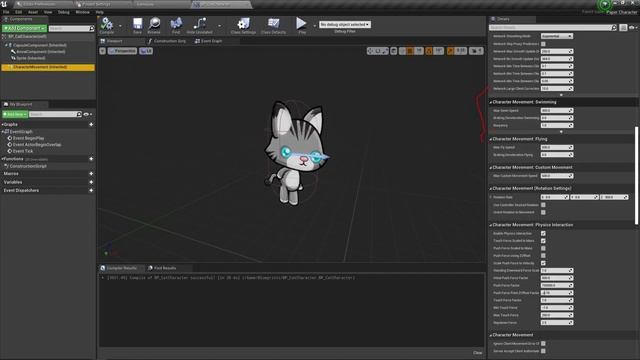Image resolution: width=640 pixels, height=360 pixels.
Task: Open the Details view options eye dropdown
Action: click(x=633, y=28)
